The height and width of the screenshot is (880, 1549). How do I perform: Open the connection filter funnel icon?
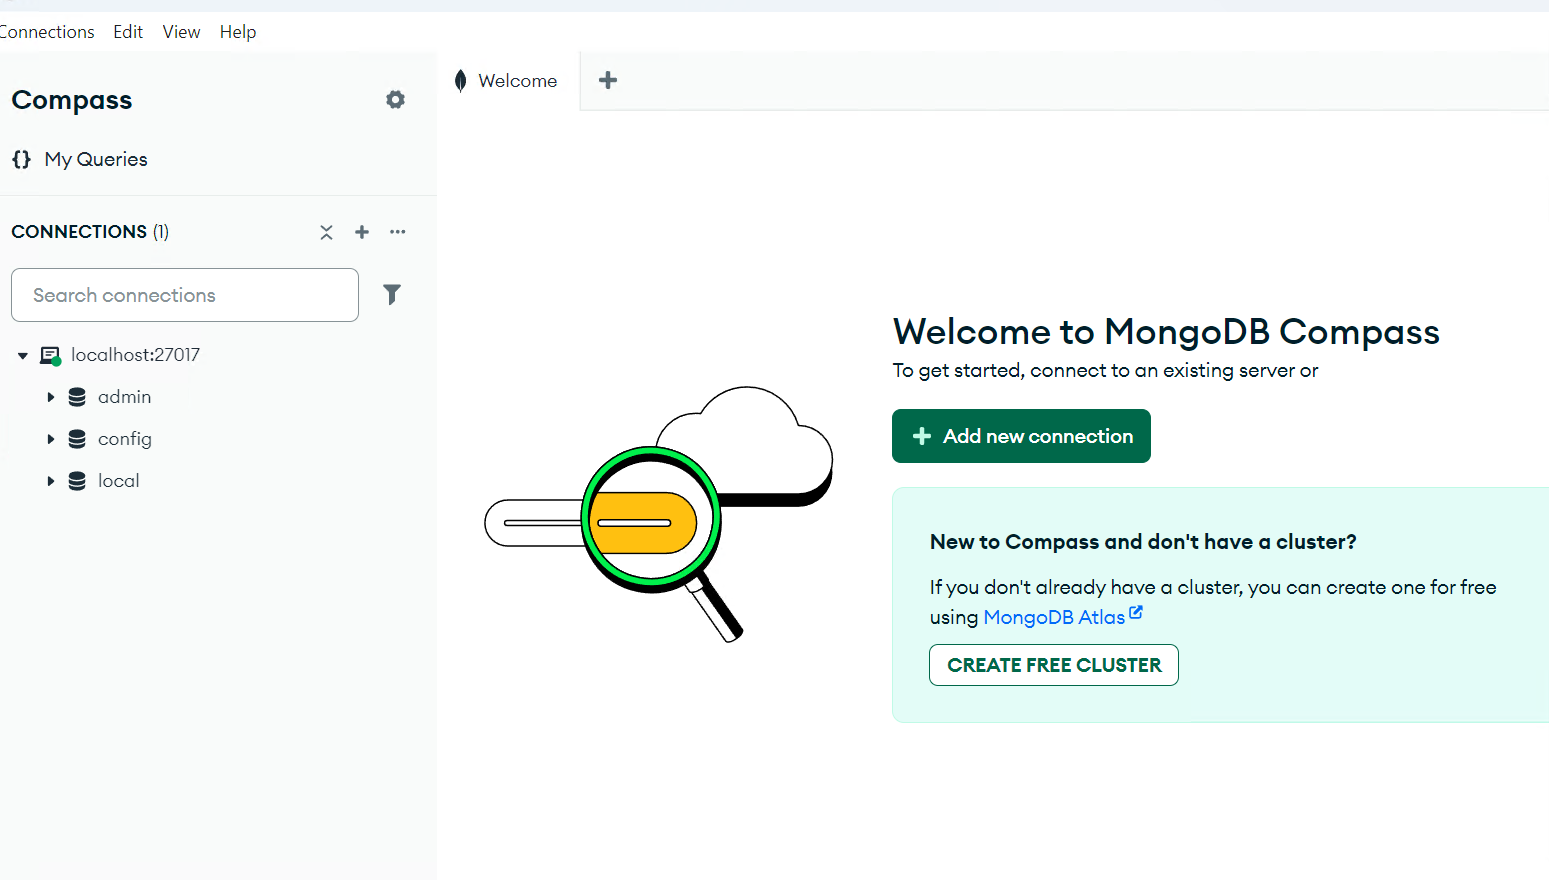tap(391, 294)
